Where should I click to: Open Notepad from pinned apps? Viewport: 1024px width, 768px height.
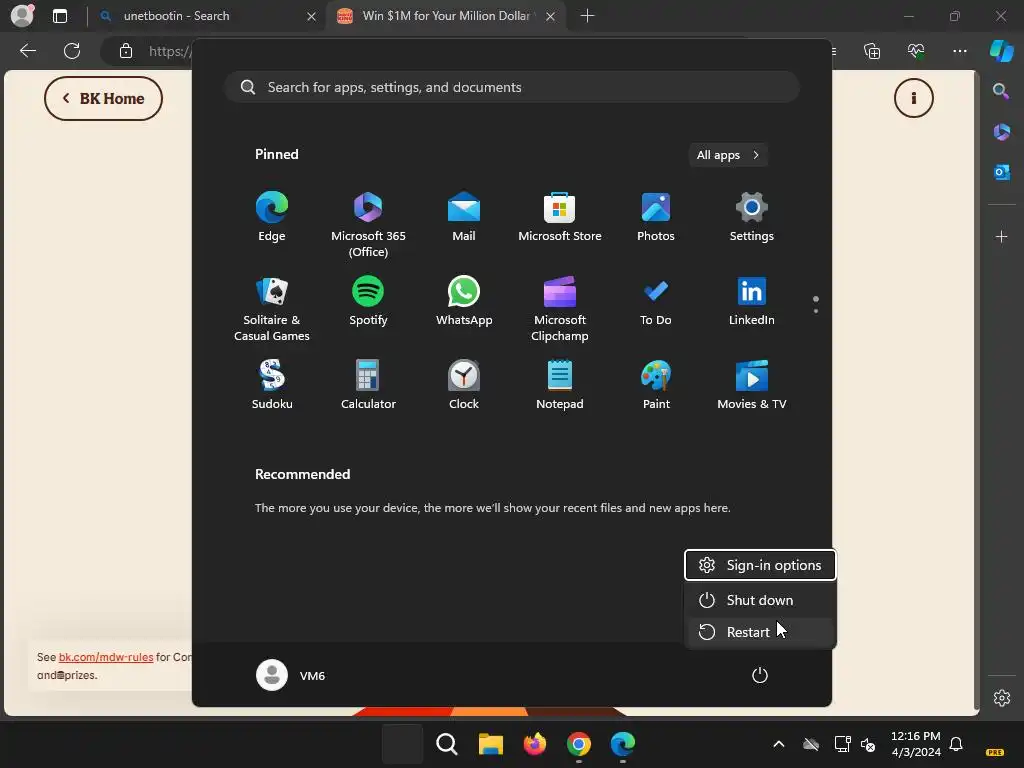pyautogui.click(x=560, y=385)
